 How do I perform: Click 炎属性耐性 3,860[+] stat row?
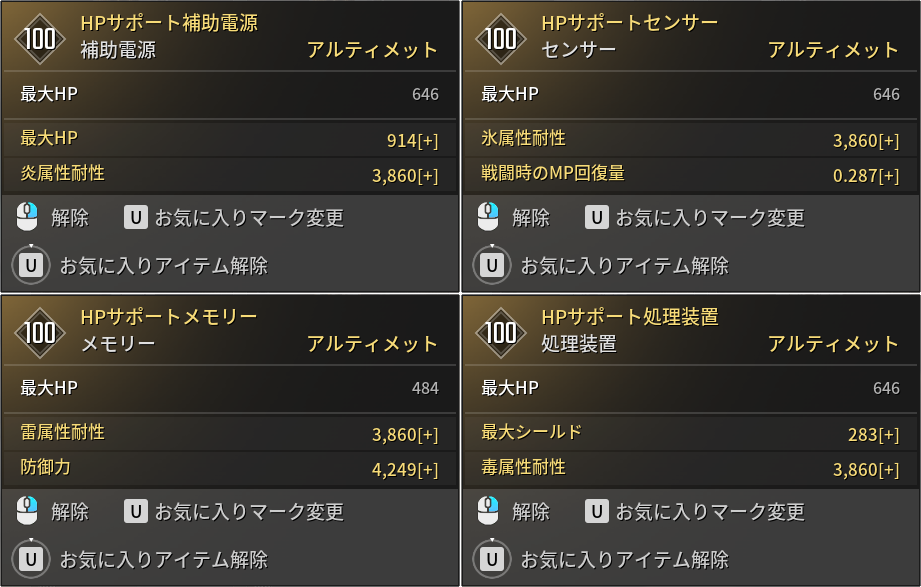pos(230,175)
